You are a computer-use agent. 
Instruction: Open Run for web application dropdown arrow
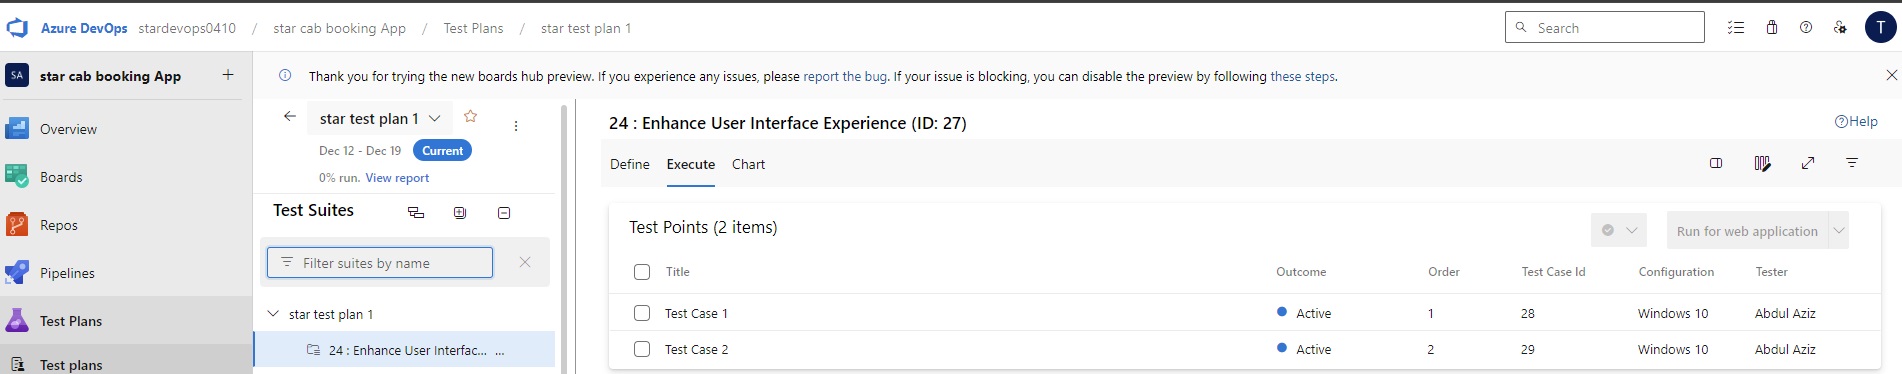click(1838, 230)
